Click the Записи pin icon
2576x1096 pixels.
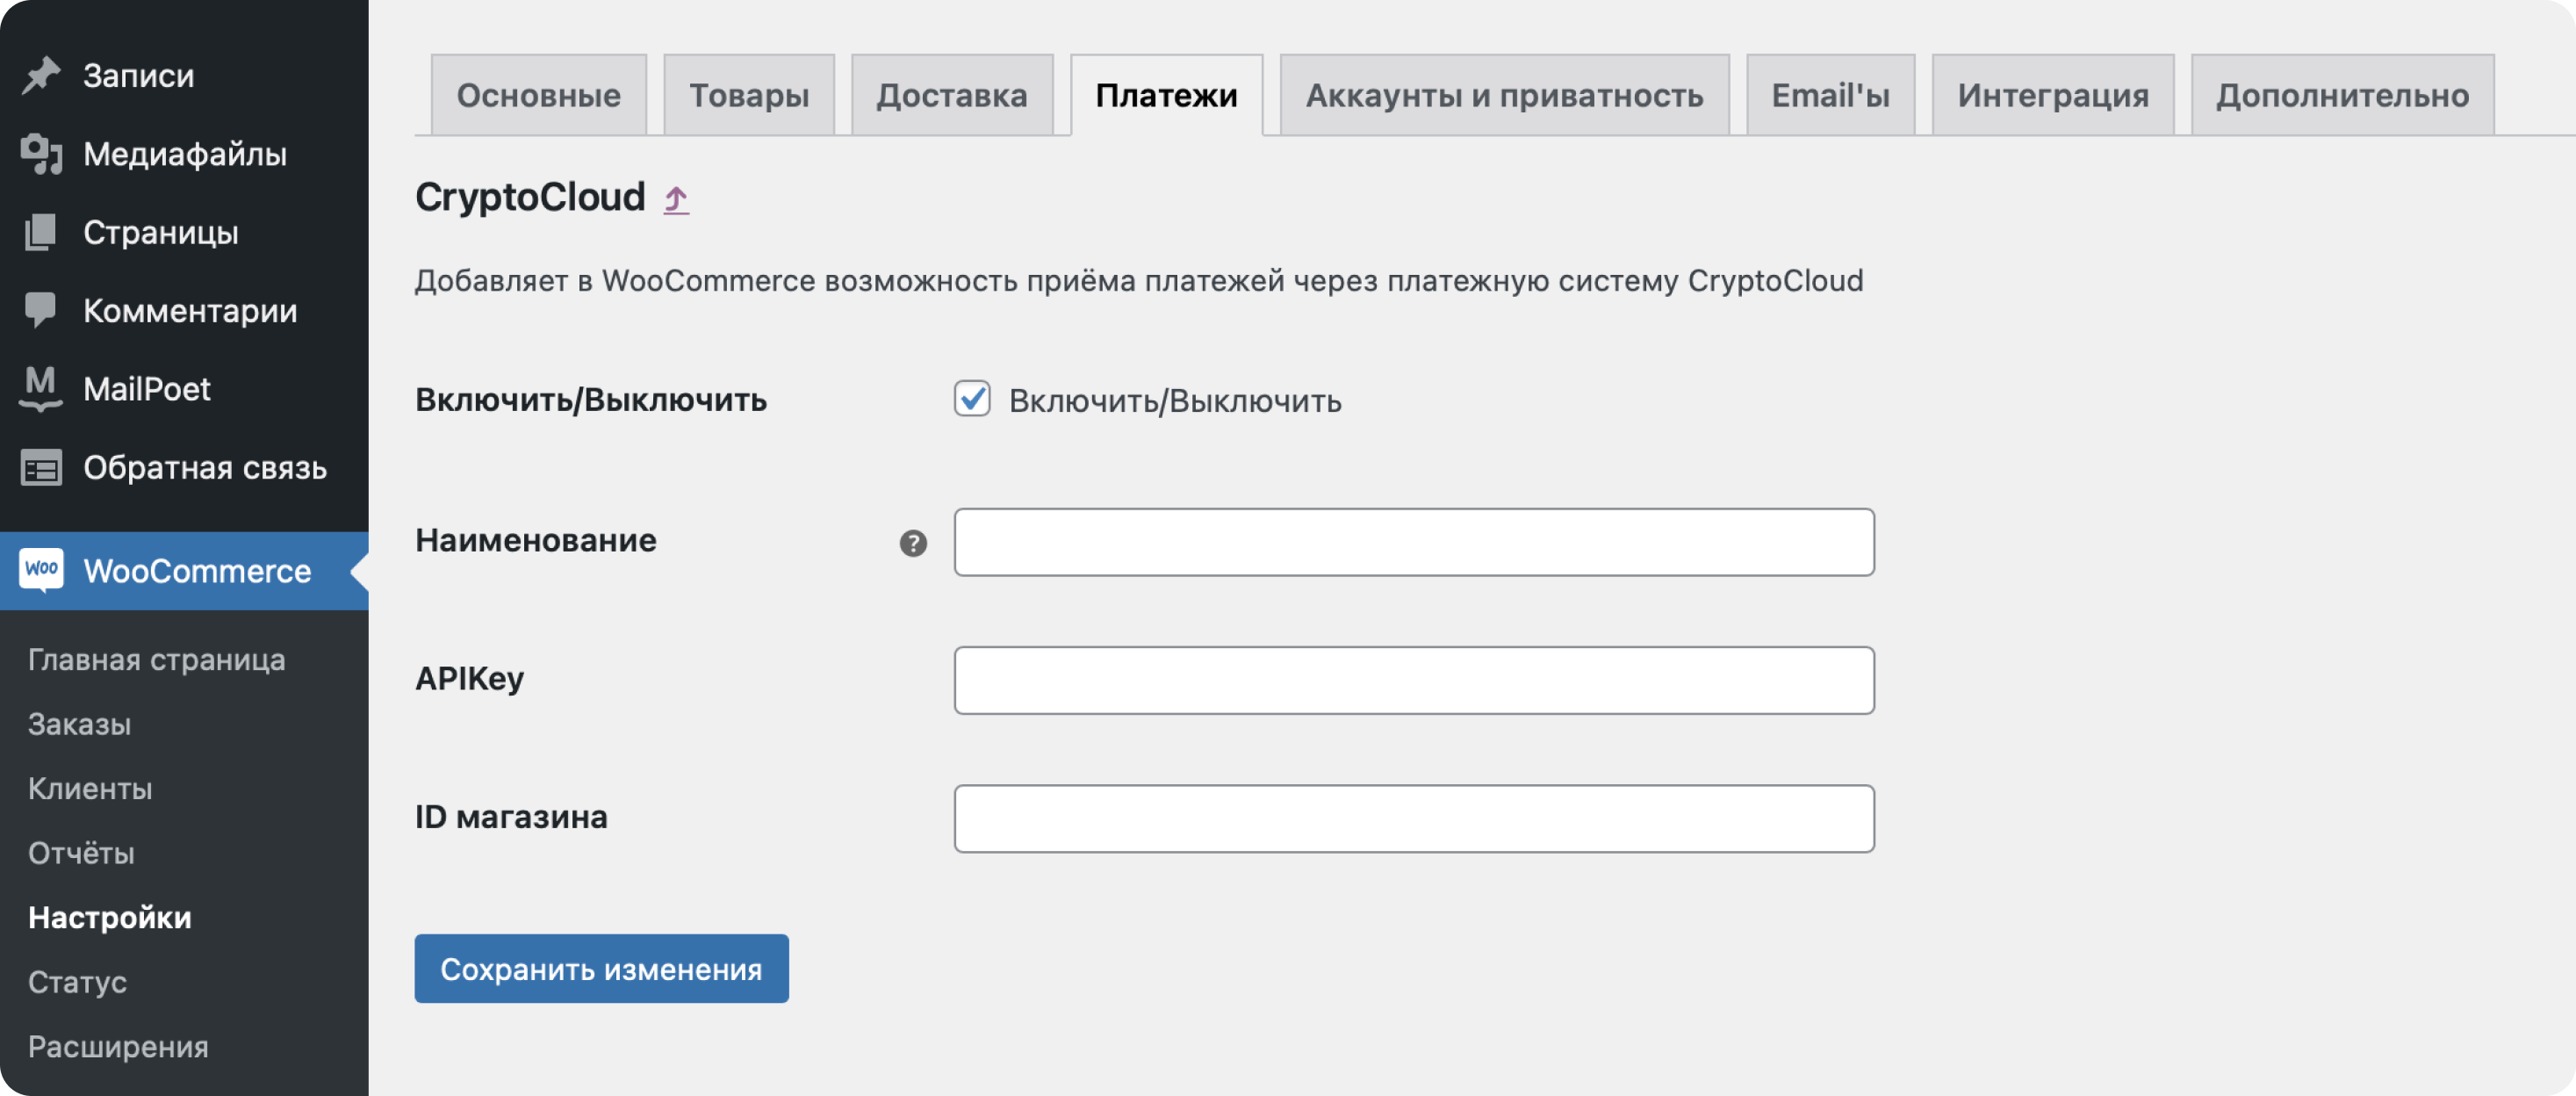(x=41, y=76)
